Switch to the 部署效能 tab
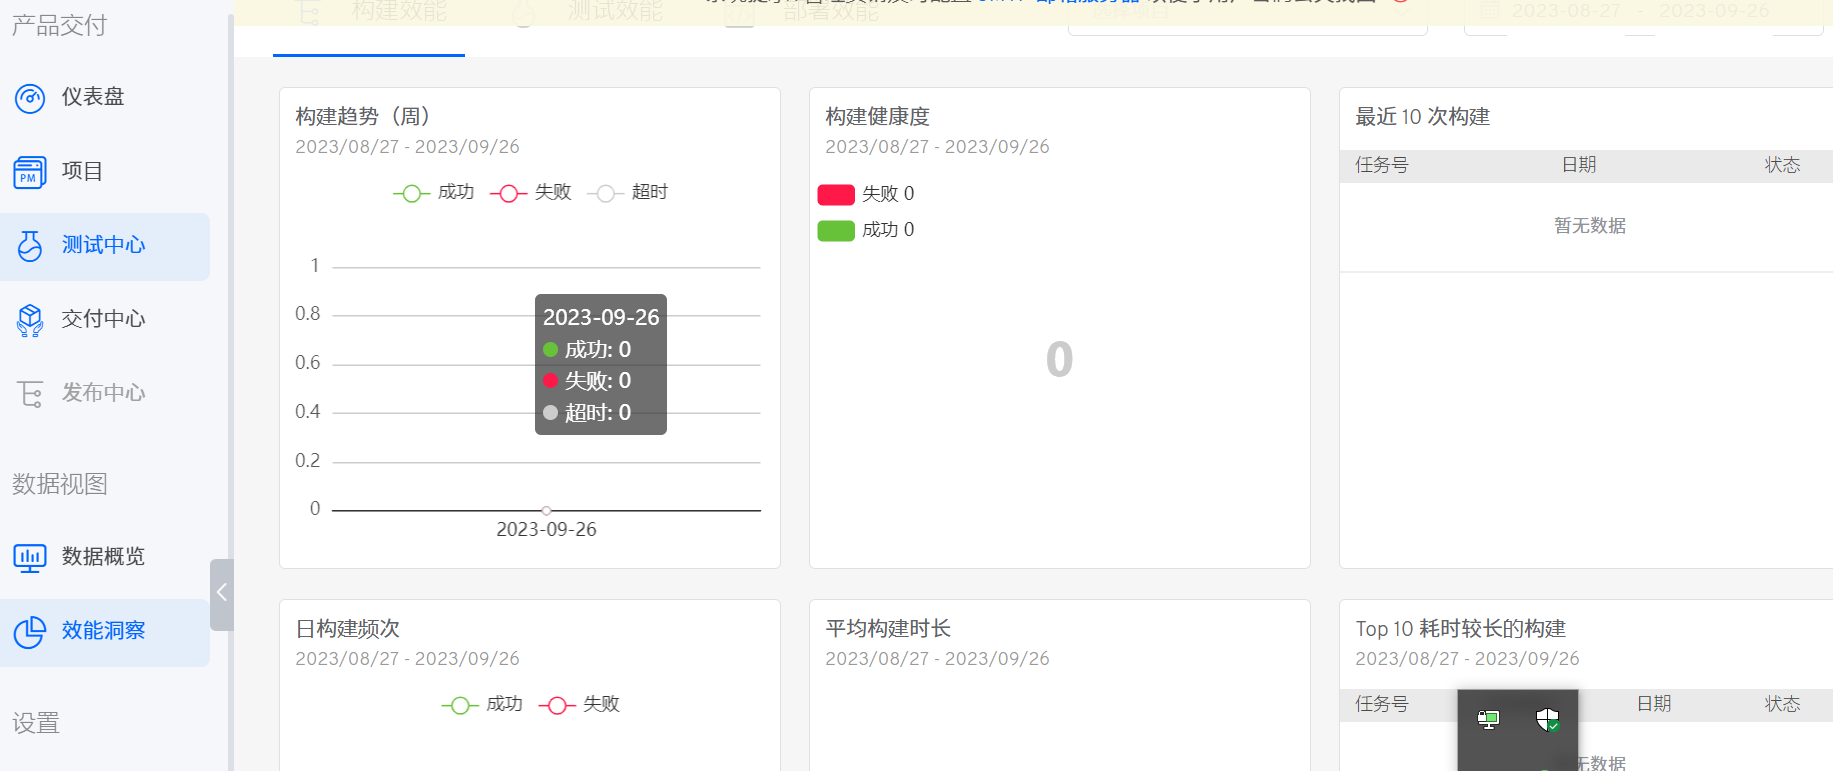 (x=831, y=12)
